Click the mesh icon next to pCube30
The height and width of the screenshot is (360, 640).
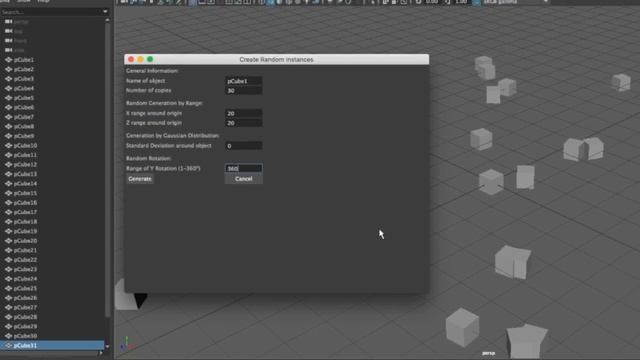(9, 336)
